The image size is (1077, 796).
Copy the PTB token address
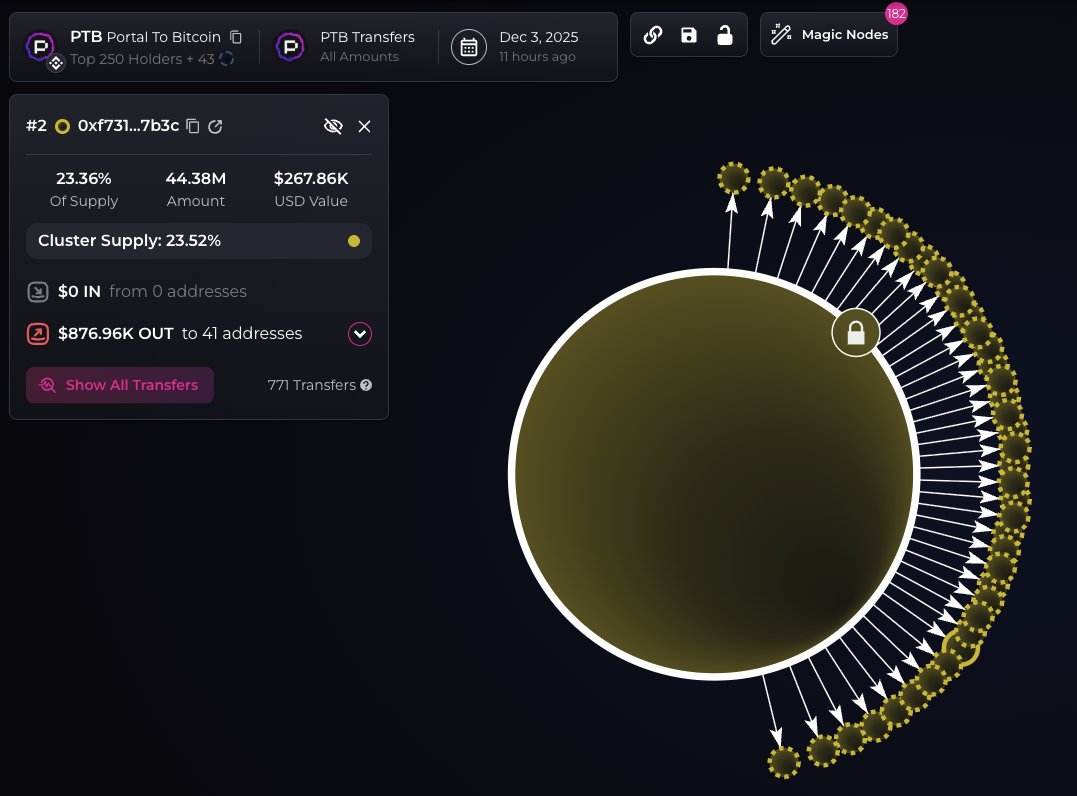tap(236, 37)
